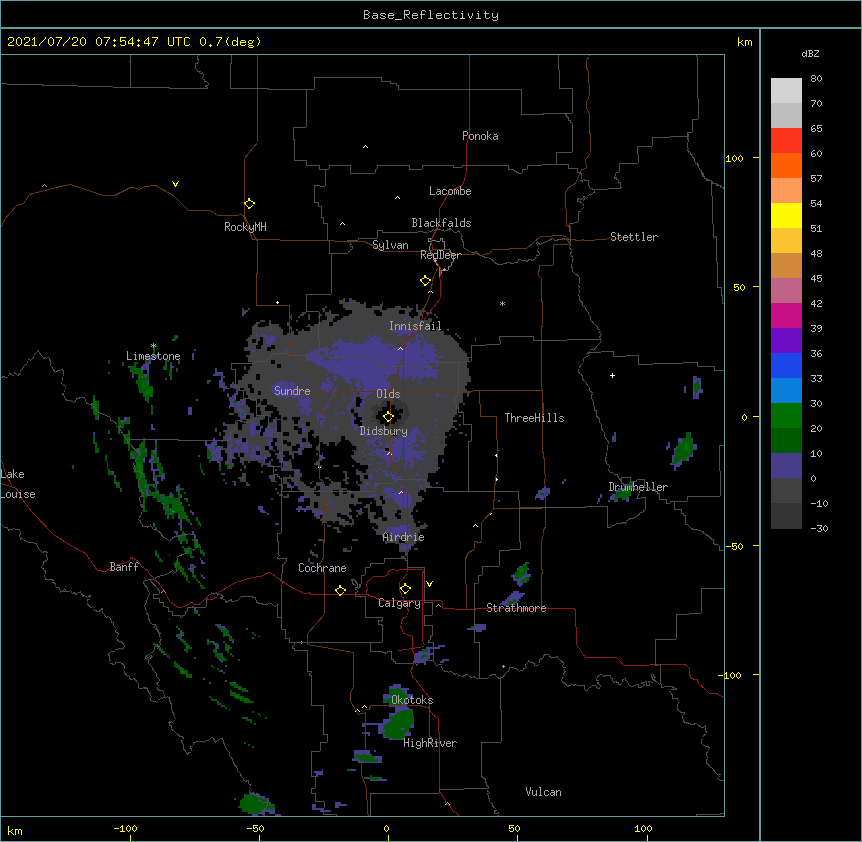Select the Cochrane label
Screen dimensions: 862x842
coord(322,568)
